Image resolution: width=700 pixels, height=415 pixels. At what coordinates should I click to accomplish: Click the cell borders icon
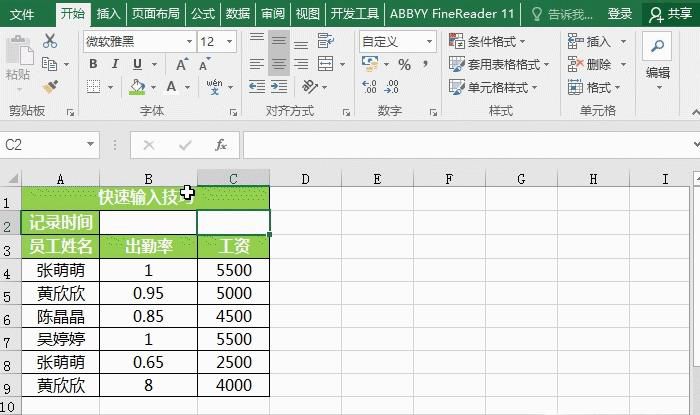93,87
